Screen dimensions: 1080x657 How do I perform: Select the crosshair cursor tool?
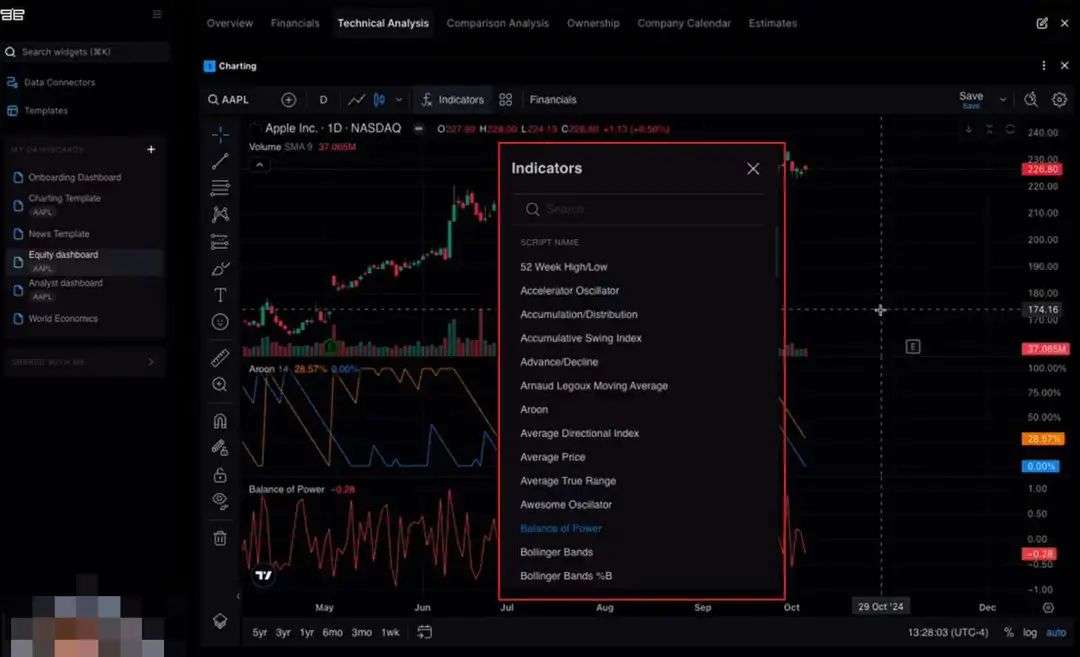click(220, 134)
